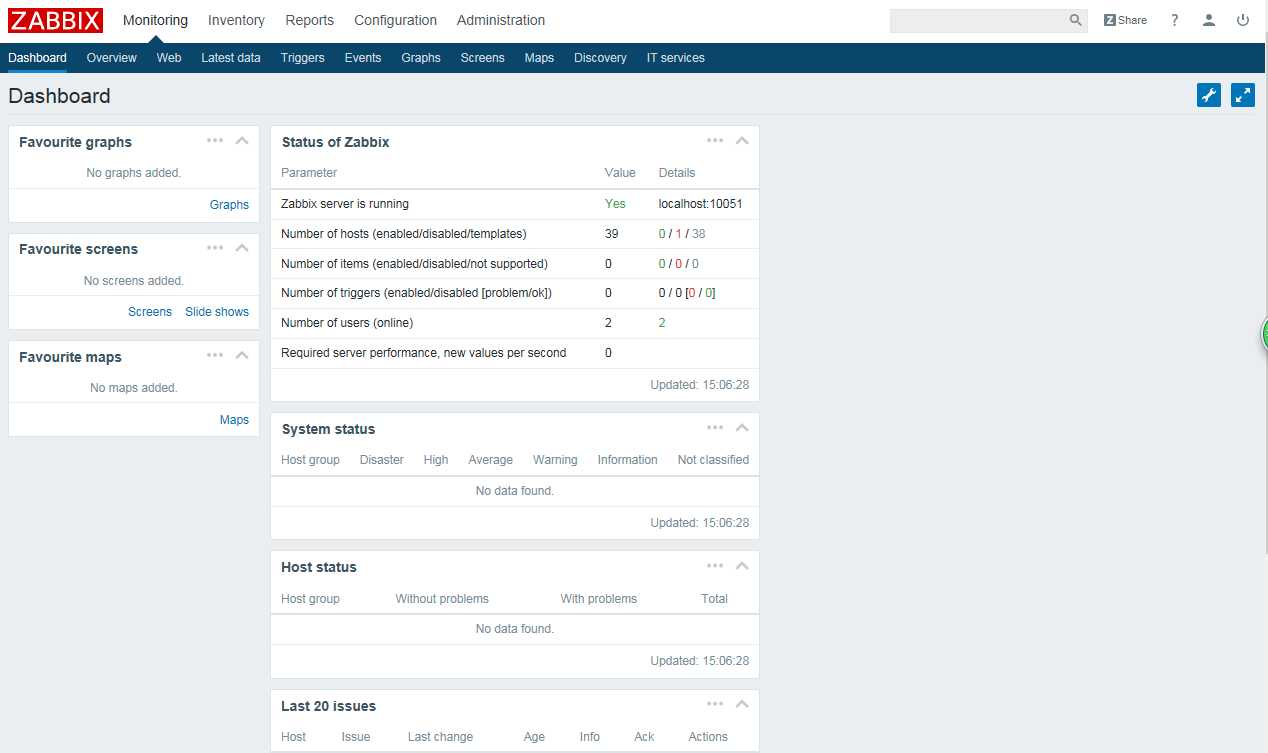Go to the Overview submenu tab
Image resolution: width=1268 pixels, height=753 pixels.
point(112,58)
